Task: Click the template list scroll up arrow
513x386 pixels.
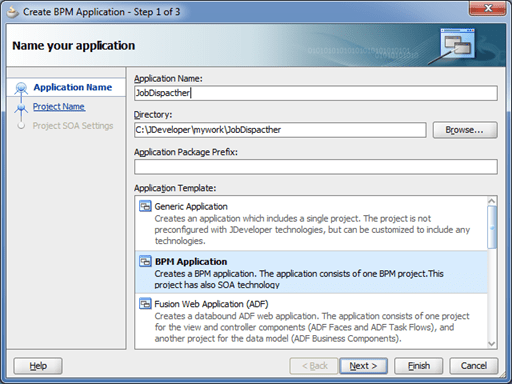Action: coord(492,201)
